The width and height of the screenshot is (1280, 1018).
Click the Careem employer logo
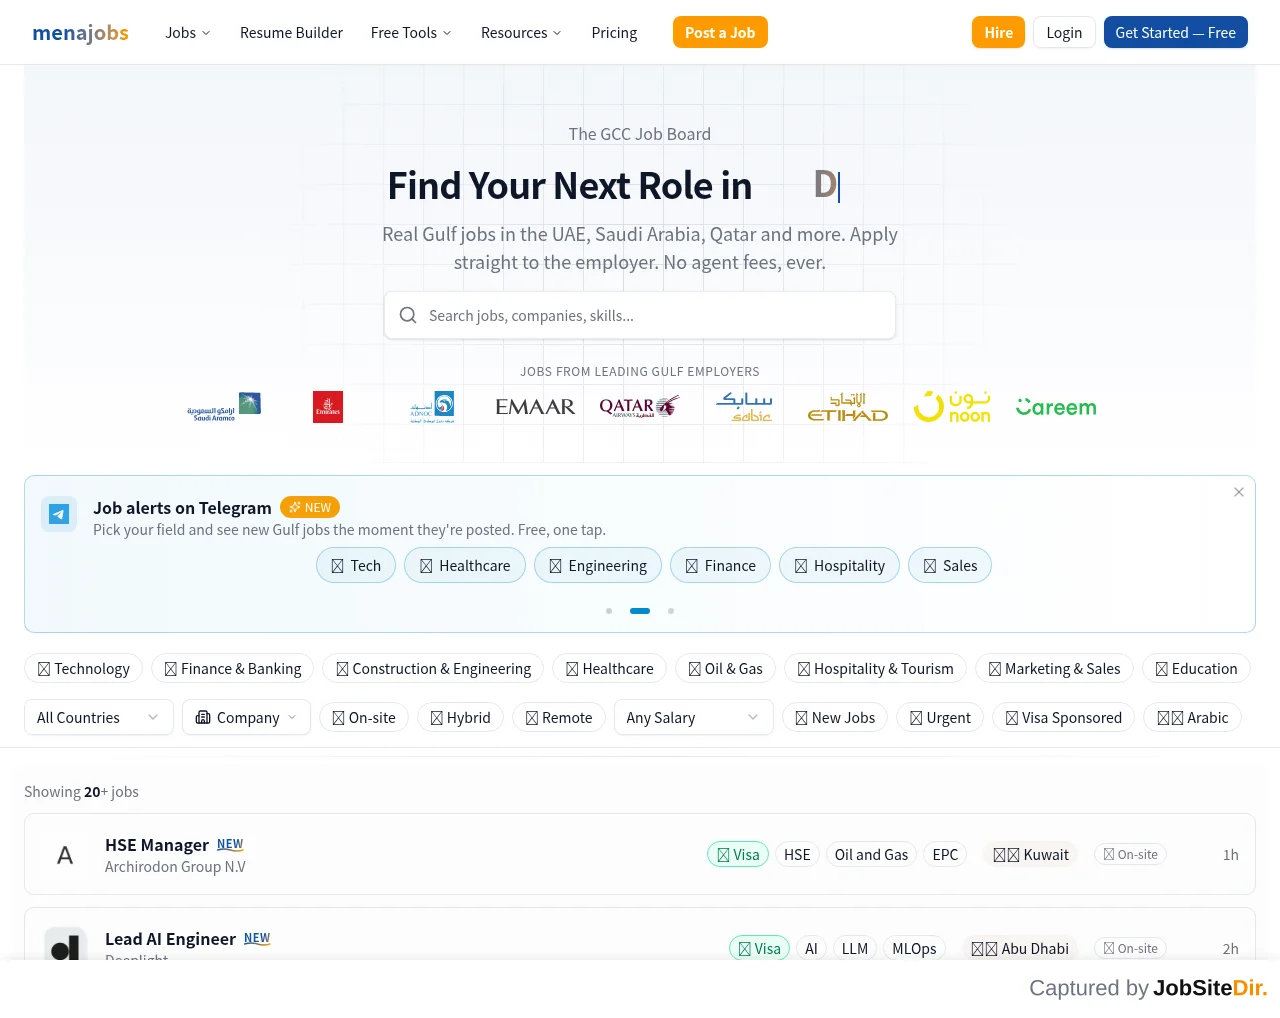pyautogui.click(x=1056, y=407)
